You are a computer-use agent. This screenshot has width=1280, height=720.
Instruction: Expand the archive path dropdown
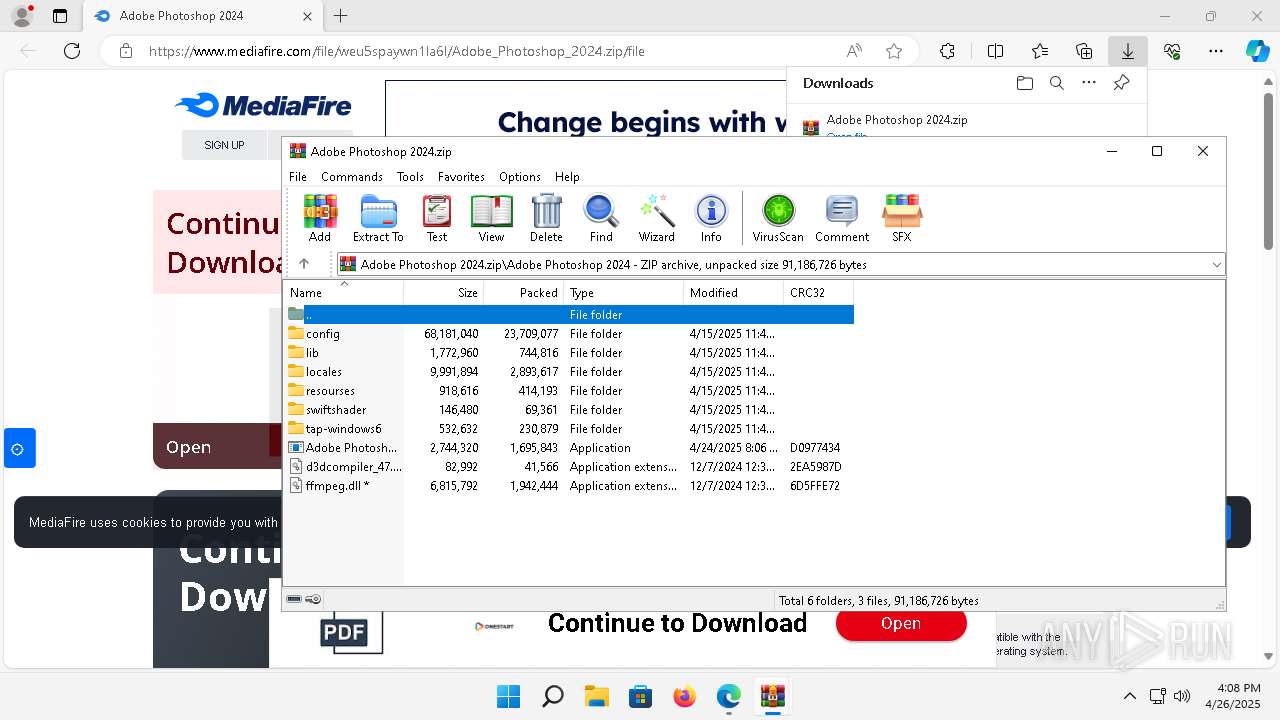[x=1216, y=264]
